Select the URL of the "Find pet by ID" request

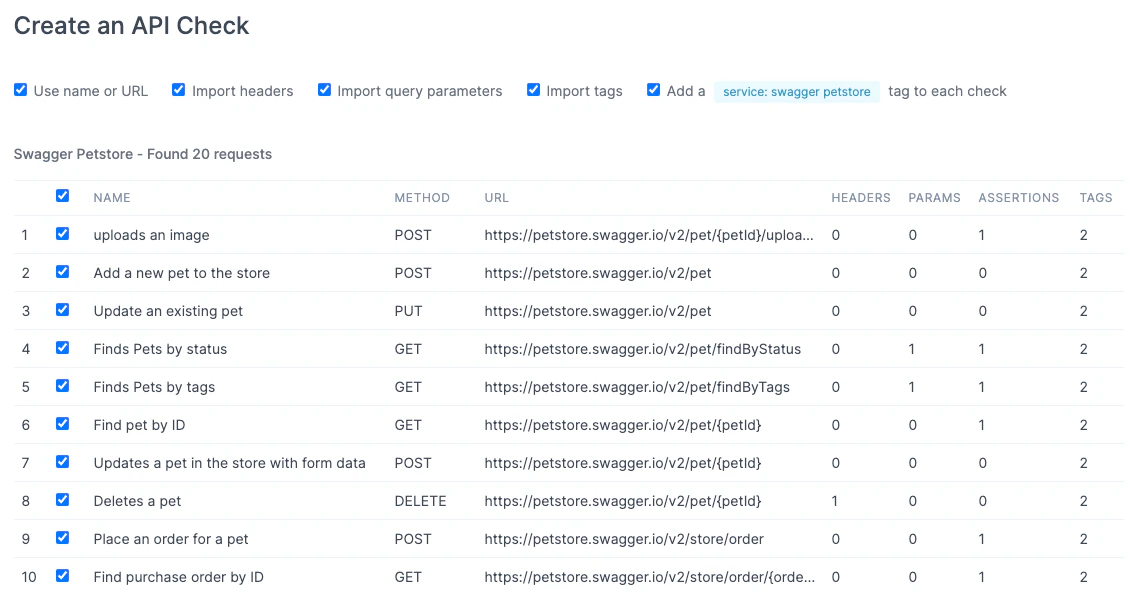[x=622, y=423]
